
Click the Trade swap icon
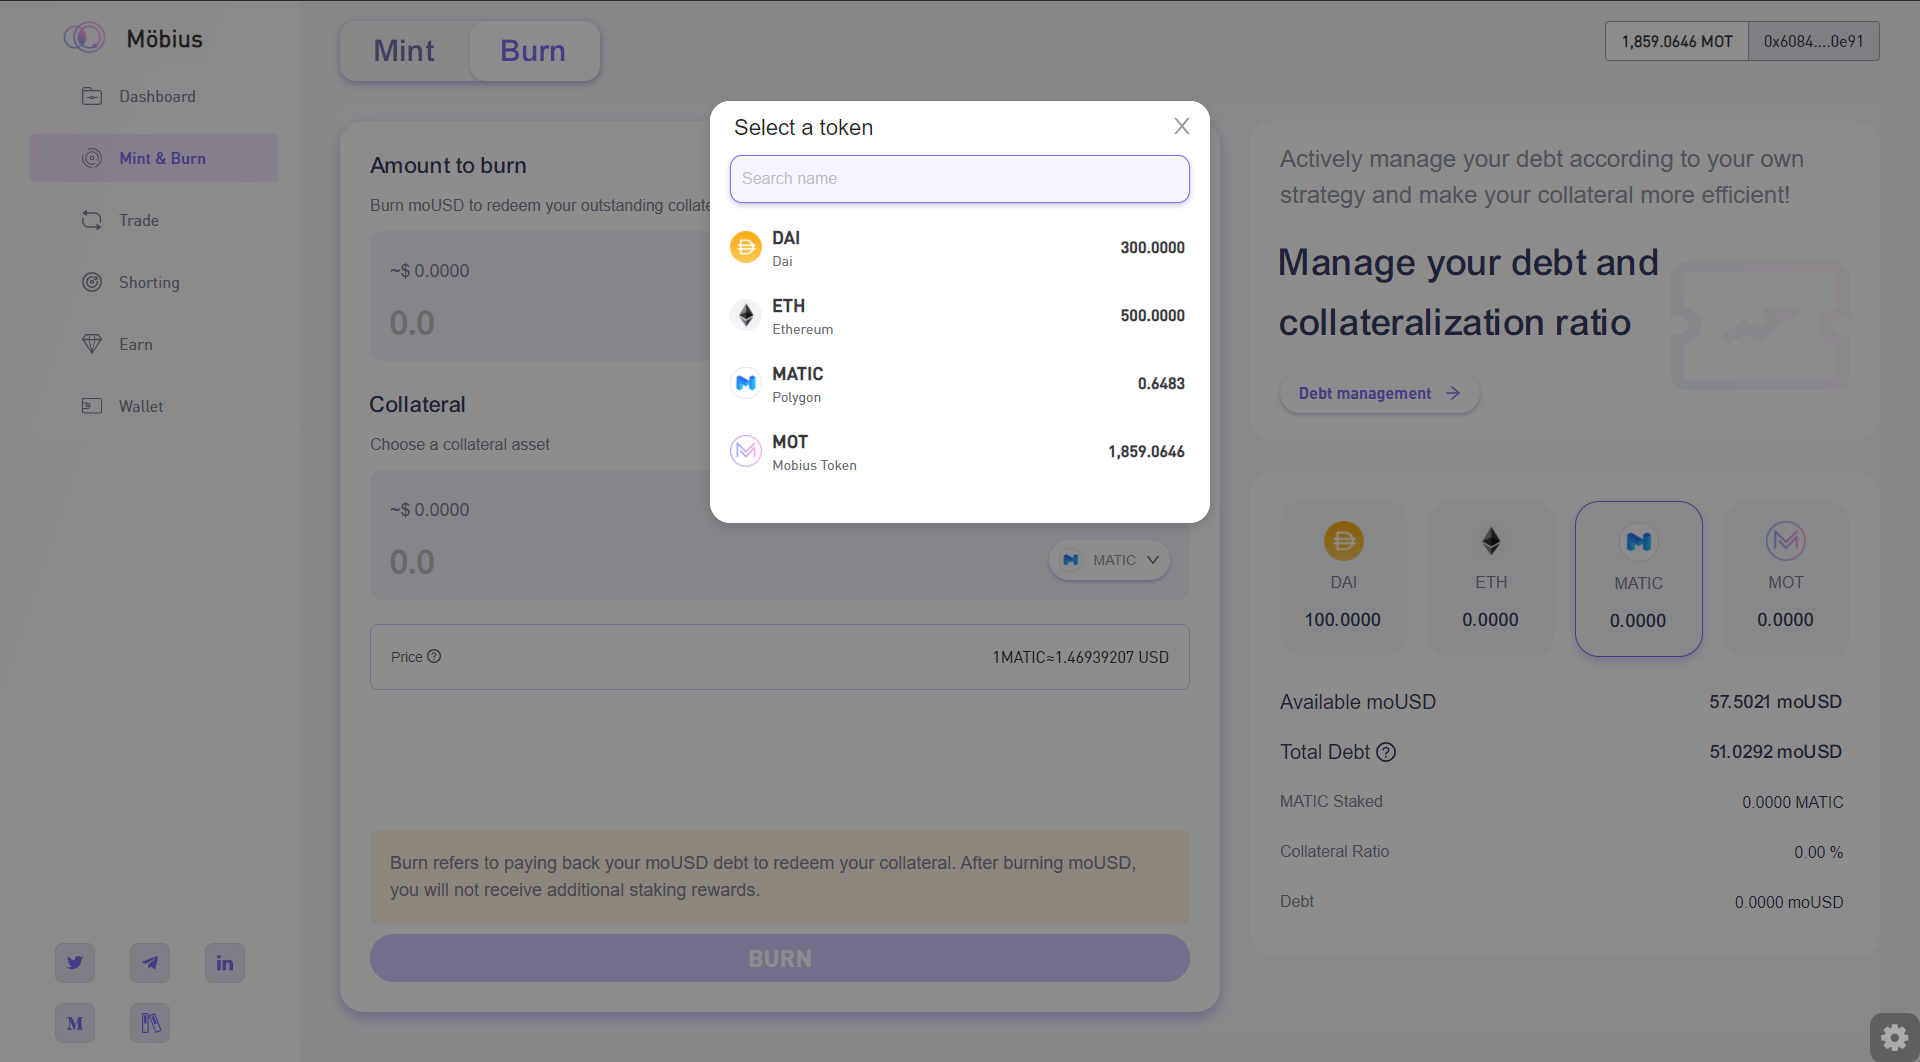[x=92, y=220]
